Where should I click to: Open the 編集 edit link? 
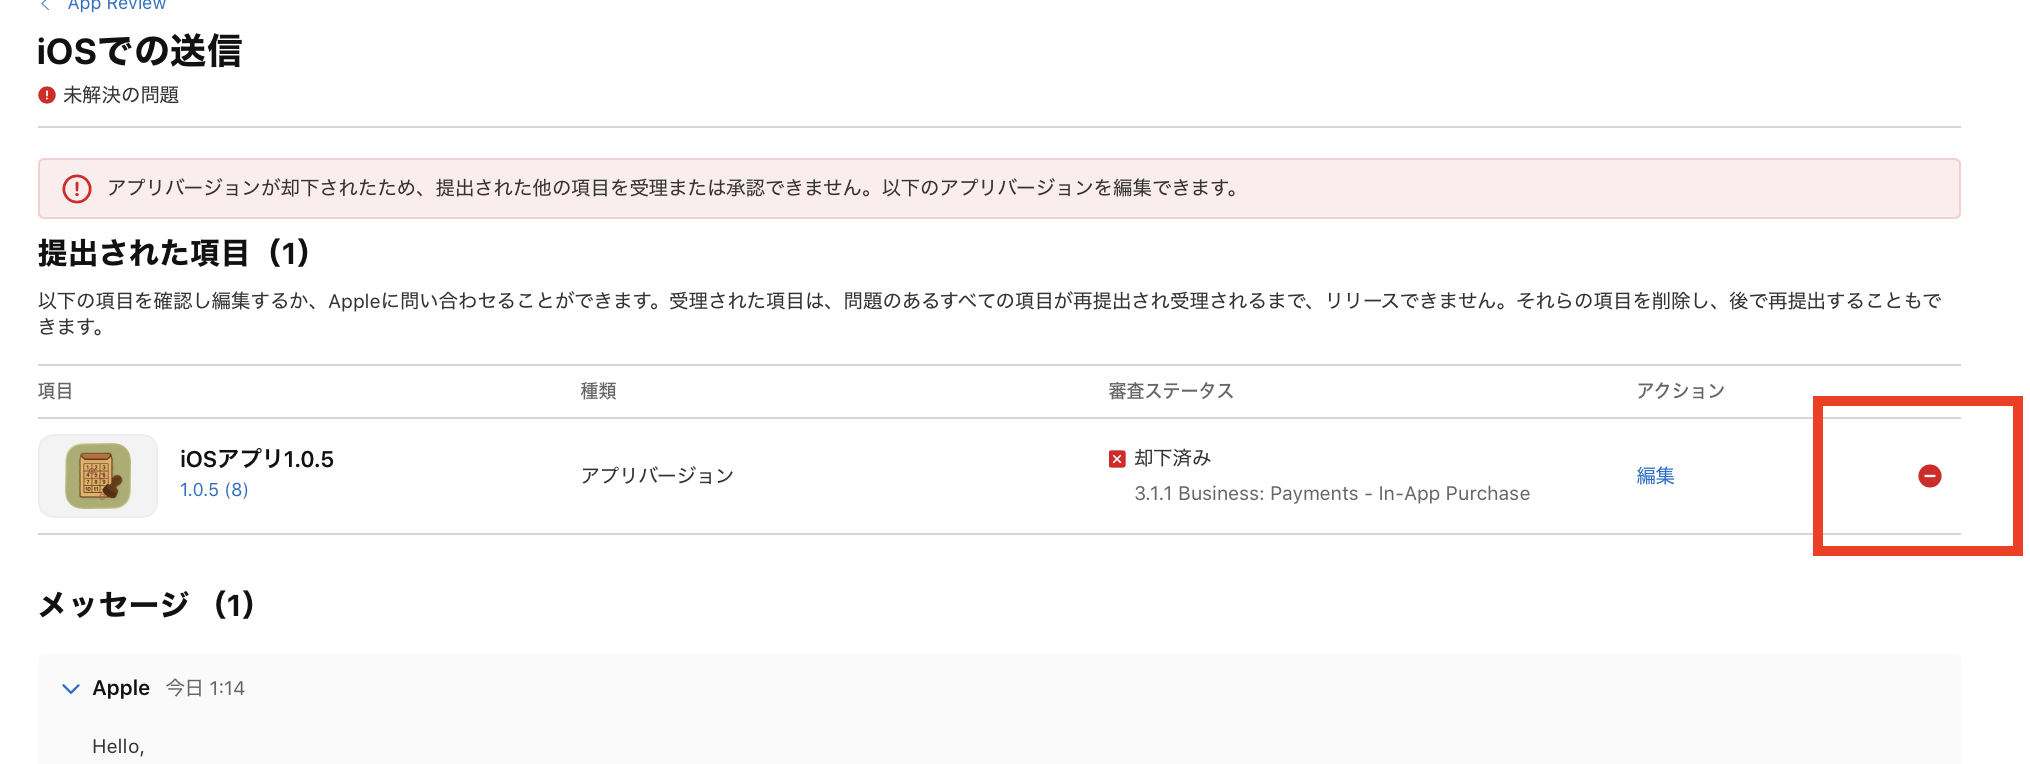1655,476
